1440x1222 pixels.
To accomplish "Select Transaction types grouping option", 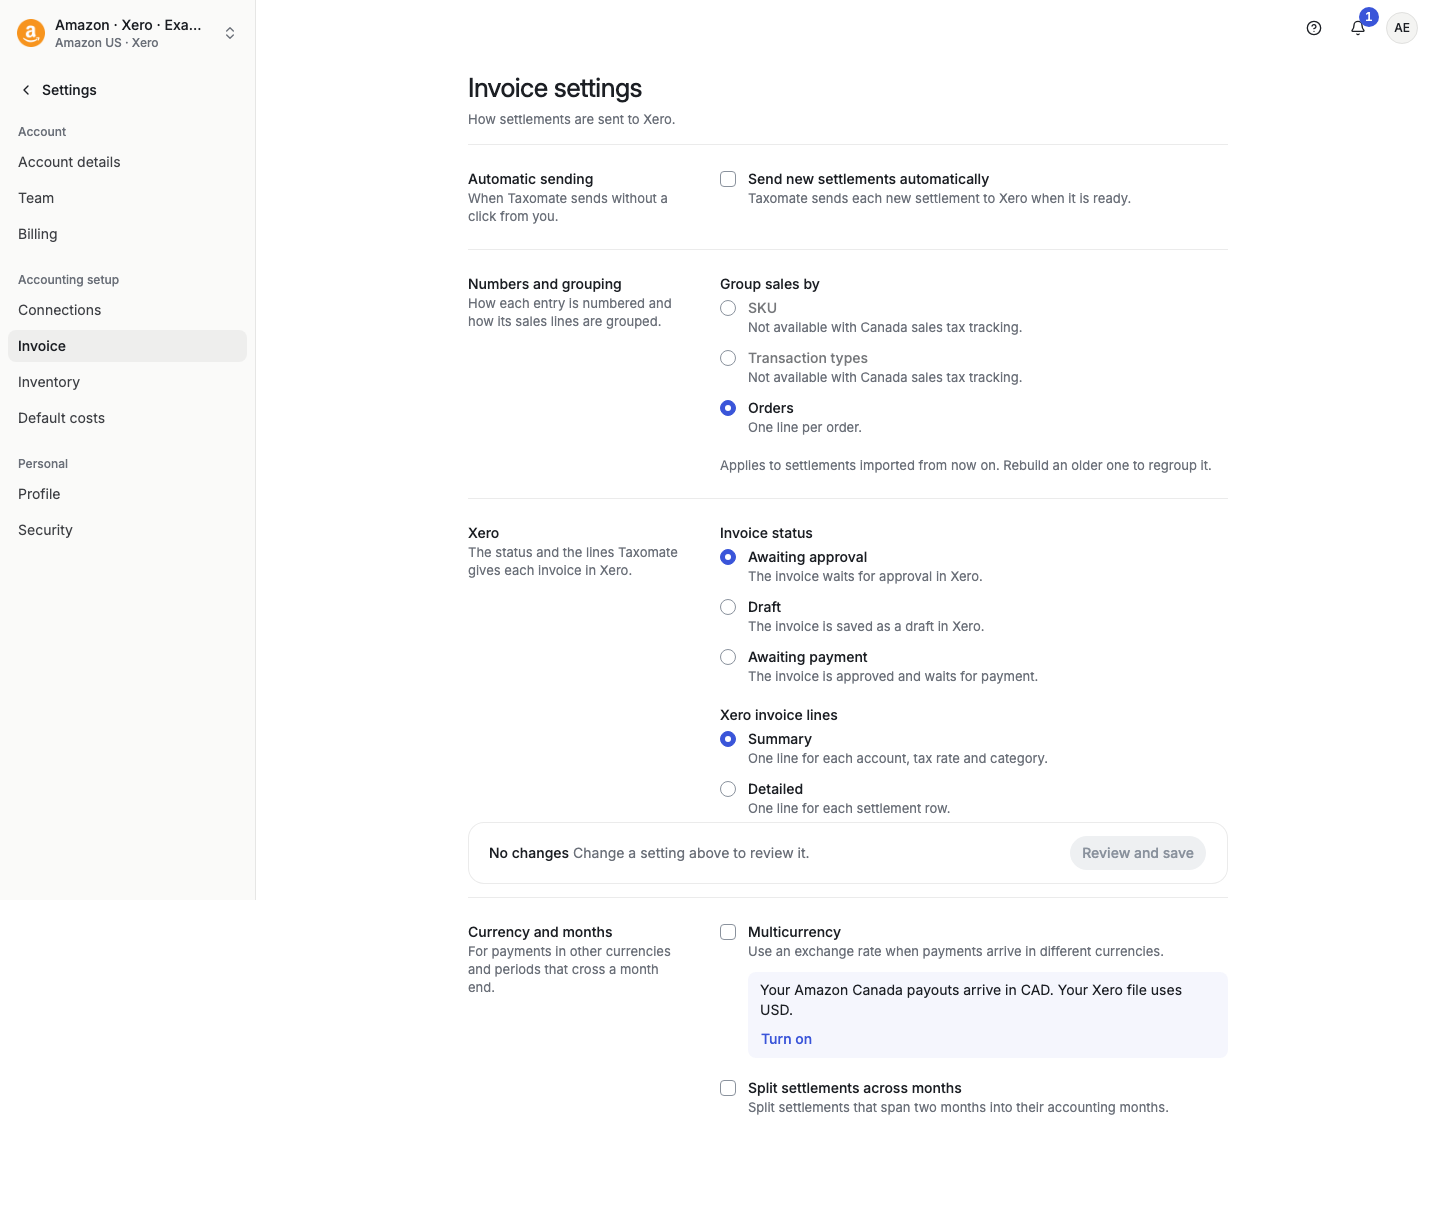I will coord(728,358).
